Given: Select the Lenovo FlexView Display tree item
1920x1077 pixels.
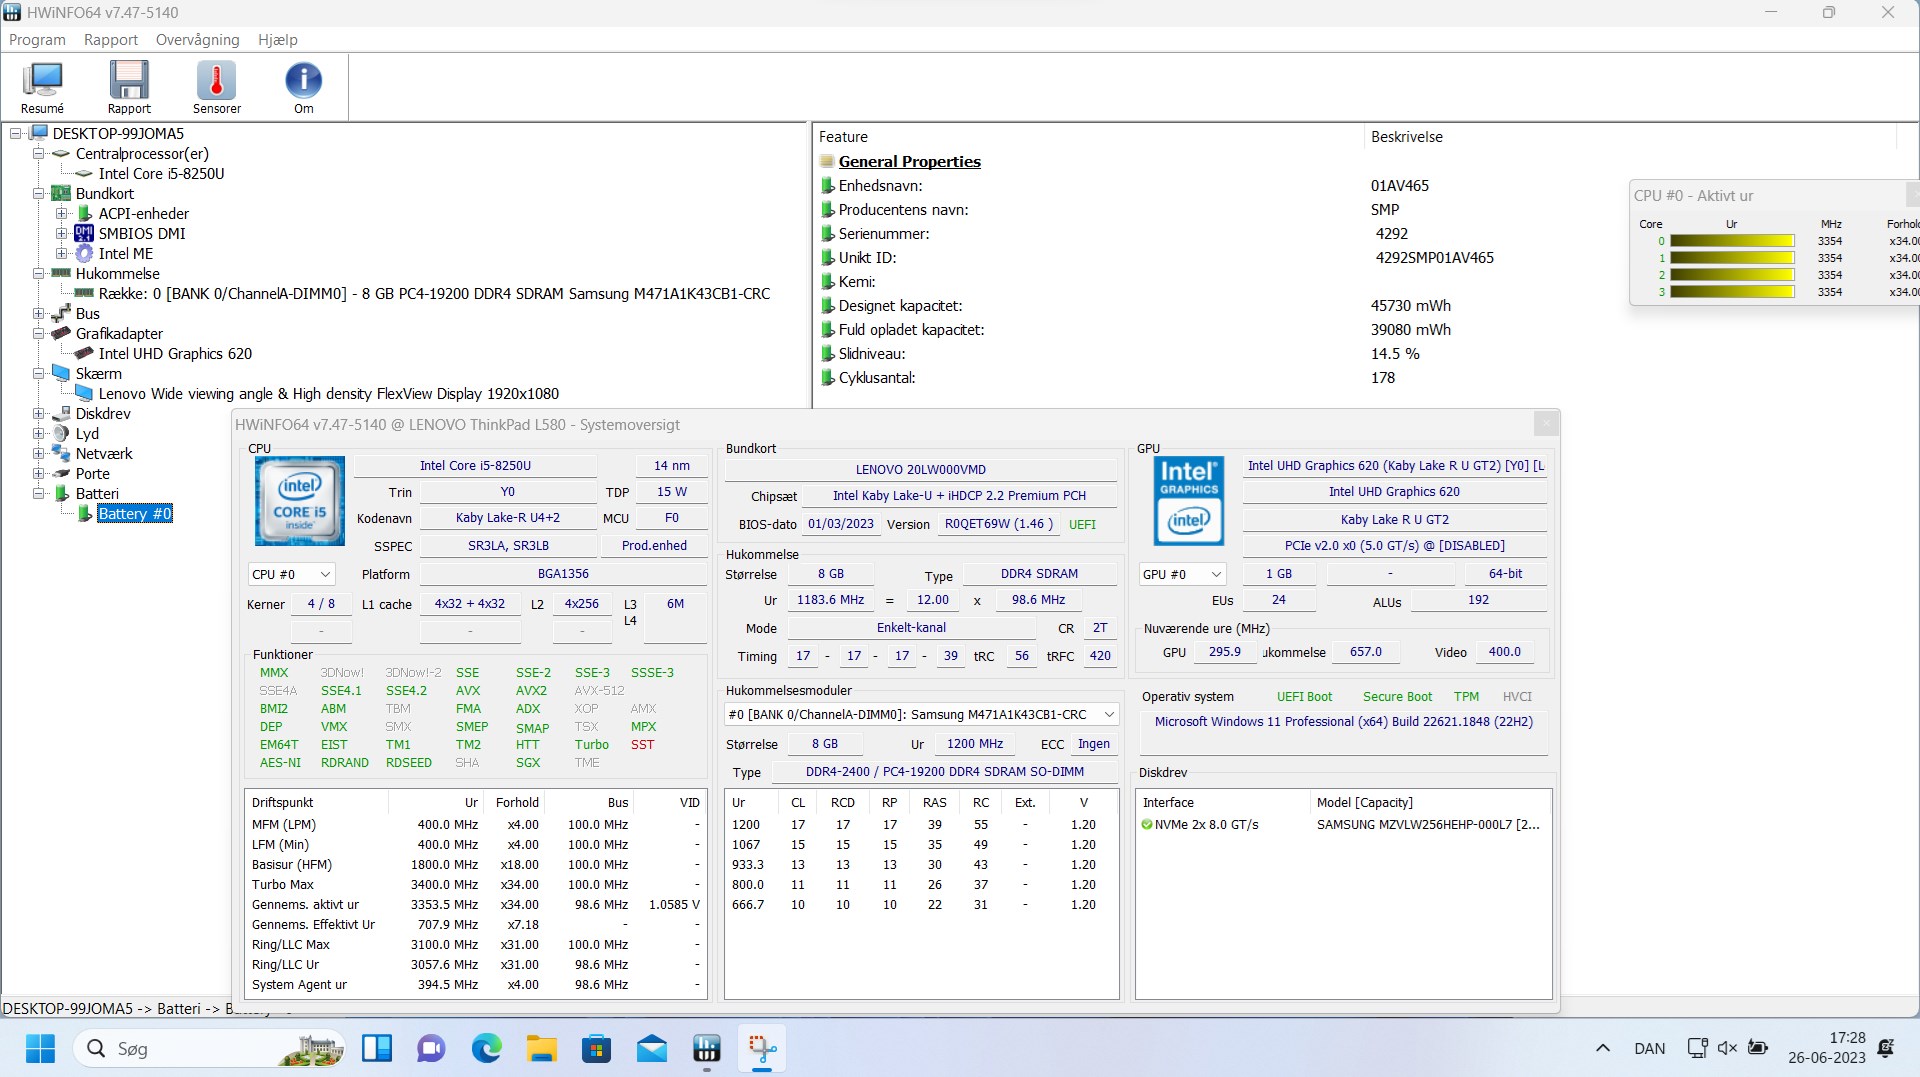Looking at the screenshot, I should pyautogui.click(x=328, y=393).
